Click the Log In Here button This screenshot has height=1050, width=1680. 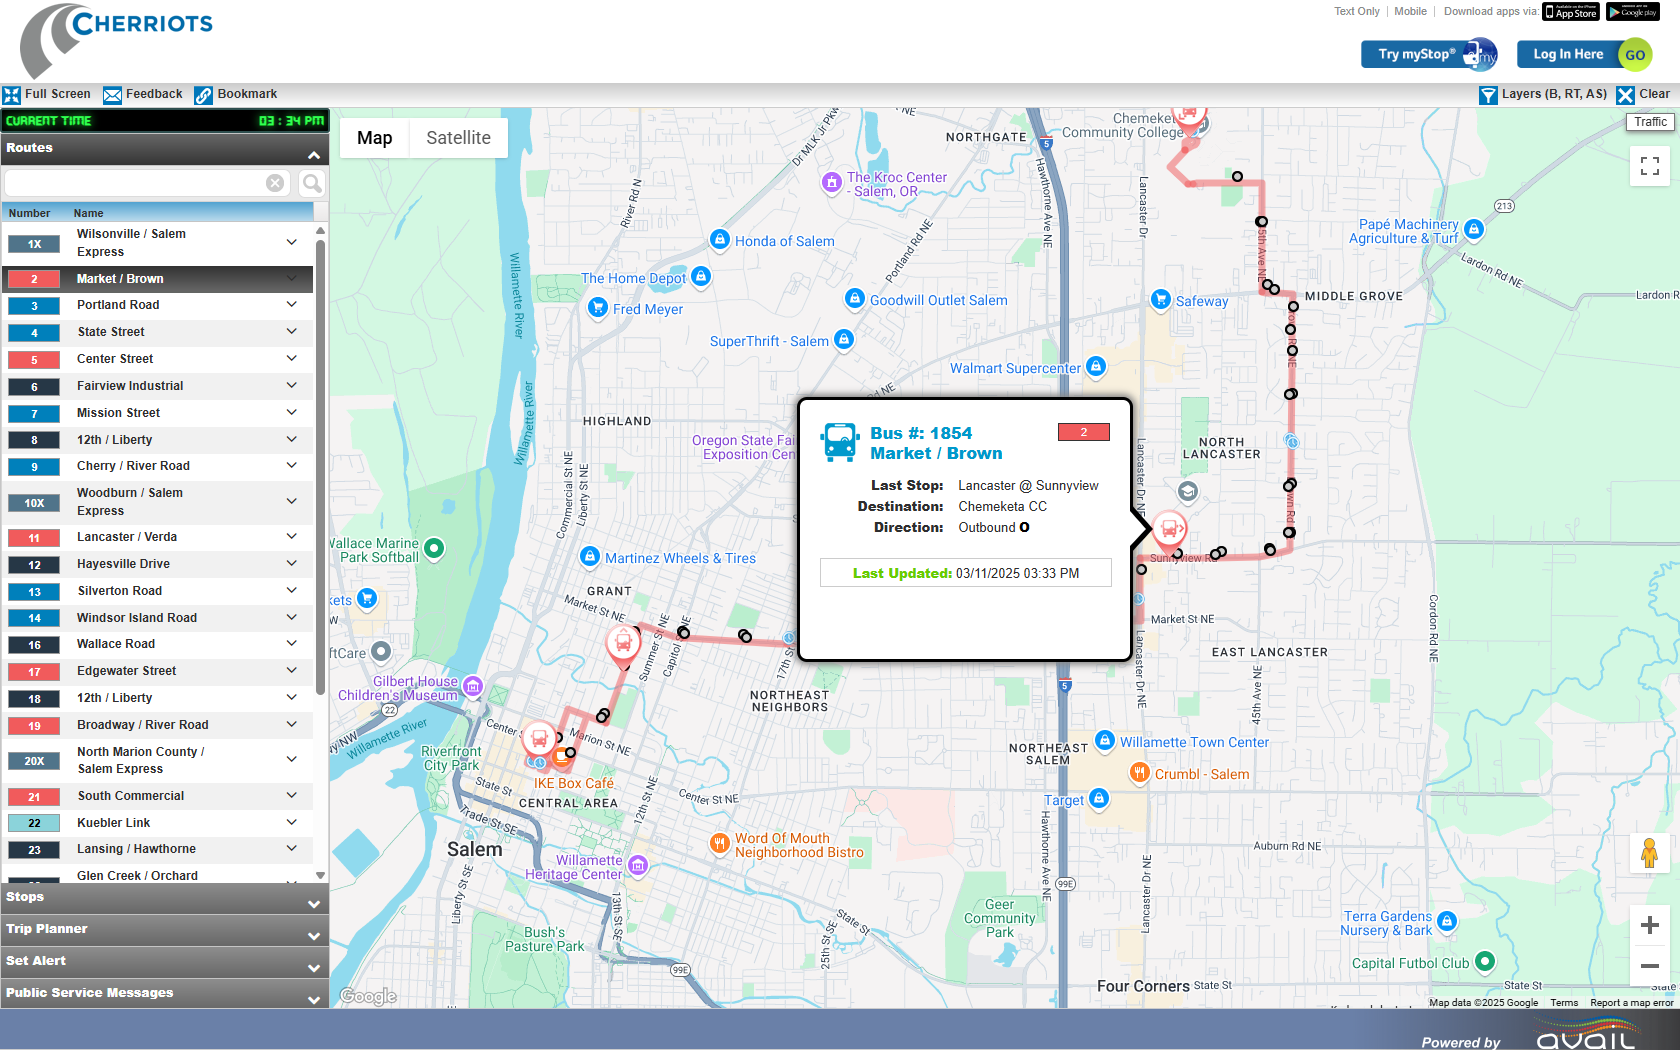pyautogui.click(x=1567, y=55)
